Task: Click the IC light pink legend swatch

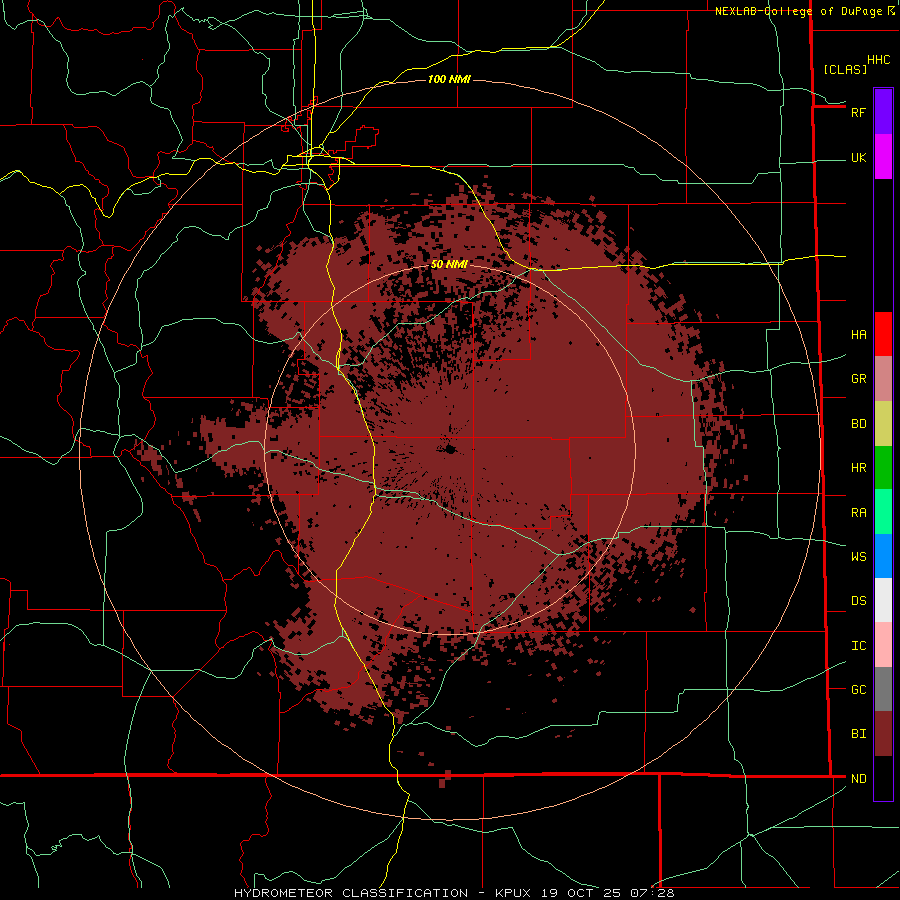Action: click(883, 645)
